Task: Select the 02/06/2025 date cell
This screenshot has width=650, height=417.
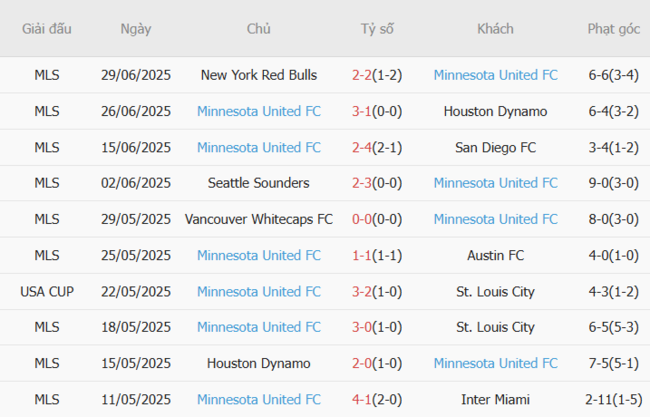Action: pos(136,183)
